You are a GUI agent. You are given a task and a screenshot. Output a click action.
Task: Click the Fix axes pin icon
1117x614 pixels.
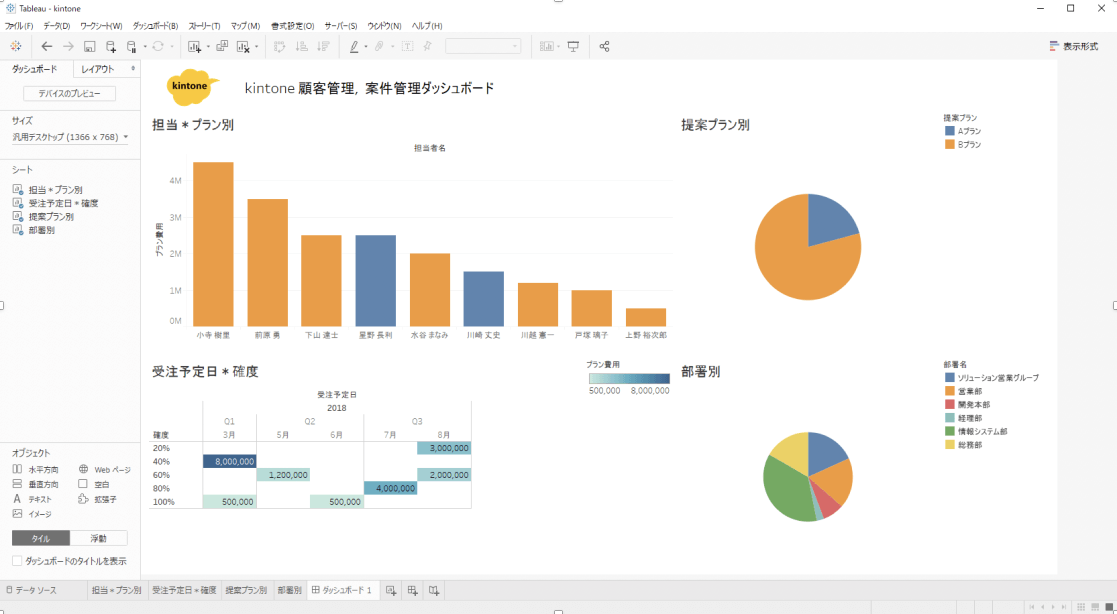tap(427, 46)
